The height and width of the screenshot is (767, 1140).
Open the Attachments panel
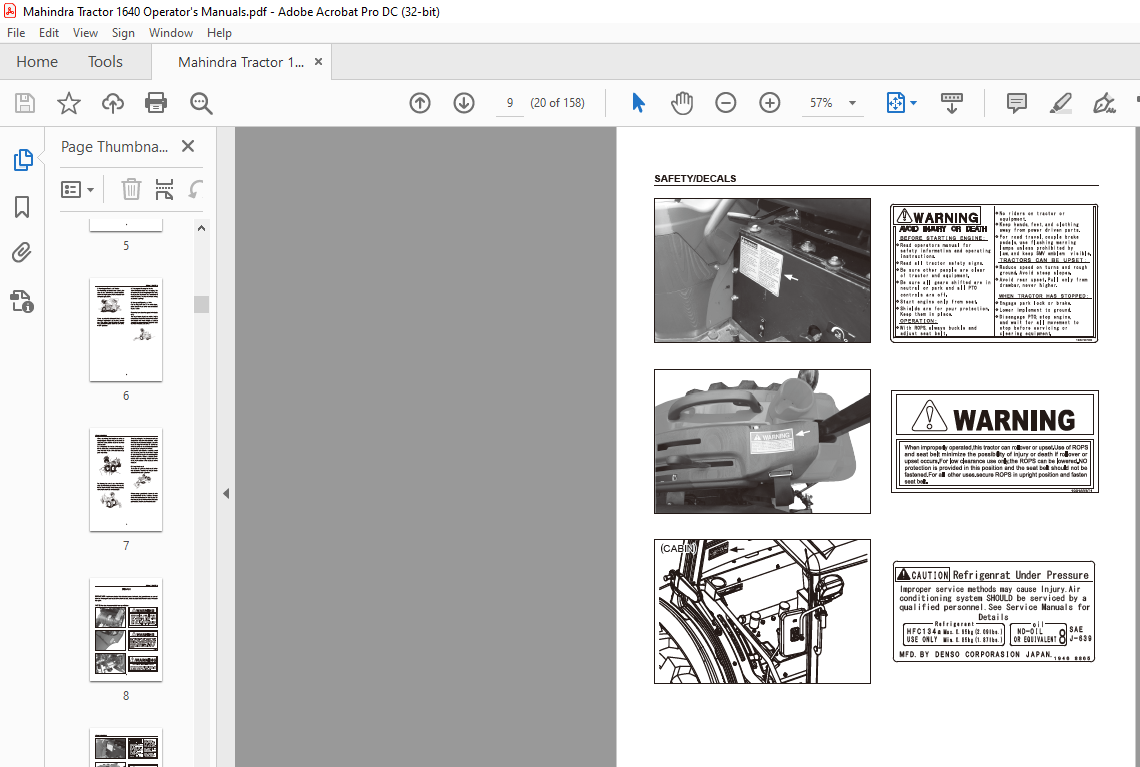(22, 253)
